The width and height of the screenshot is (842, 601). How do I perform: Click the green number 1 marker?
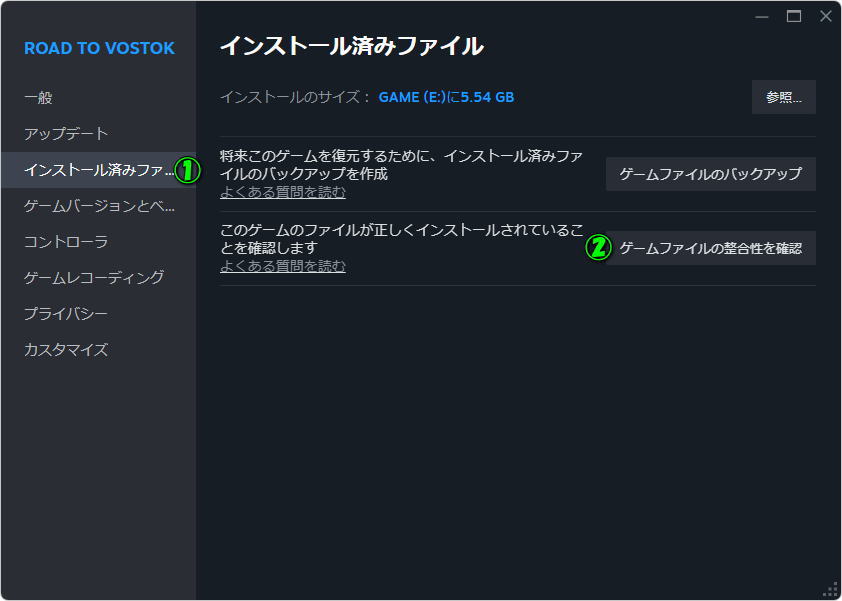(188, 171)
